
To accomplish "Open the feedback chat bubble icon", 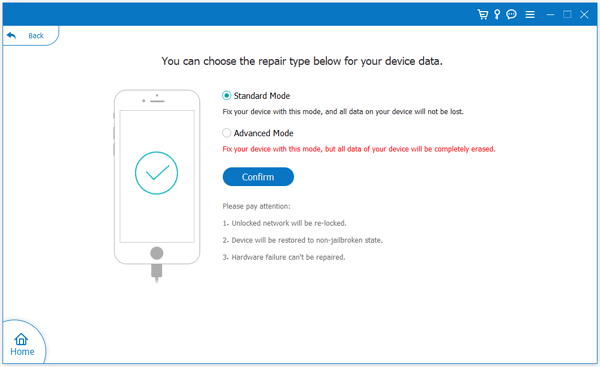I will tap(511, 15).
